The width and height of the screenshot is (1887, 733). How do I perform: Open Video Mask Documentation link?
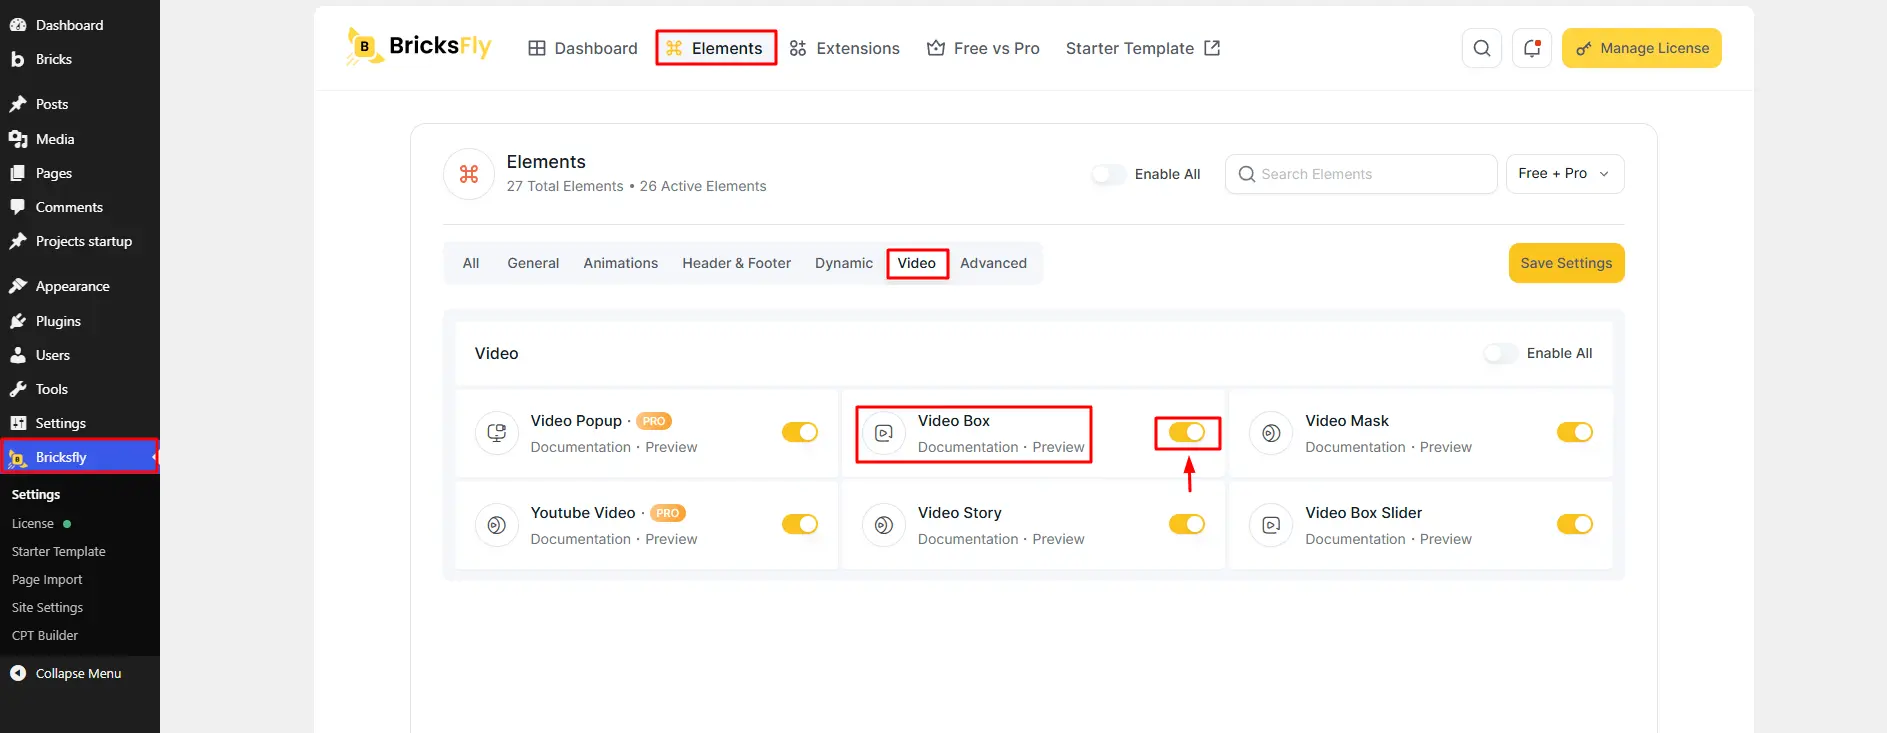point(1355,447)
